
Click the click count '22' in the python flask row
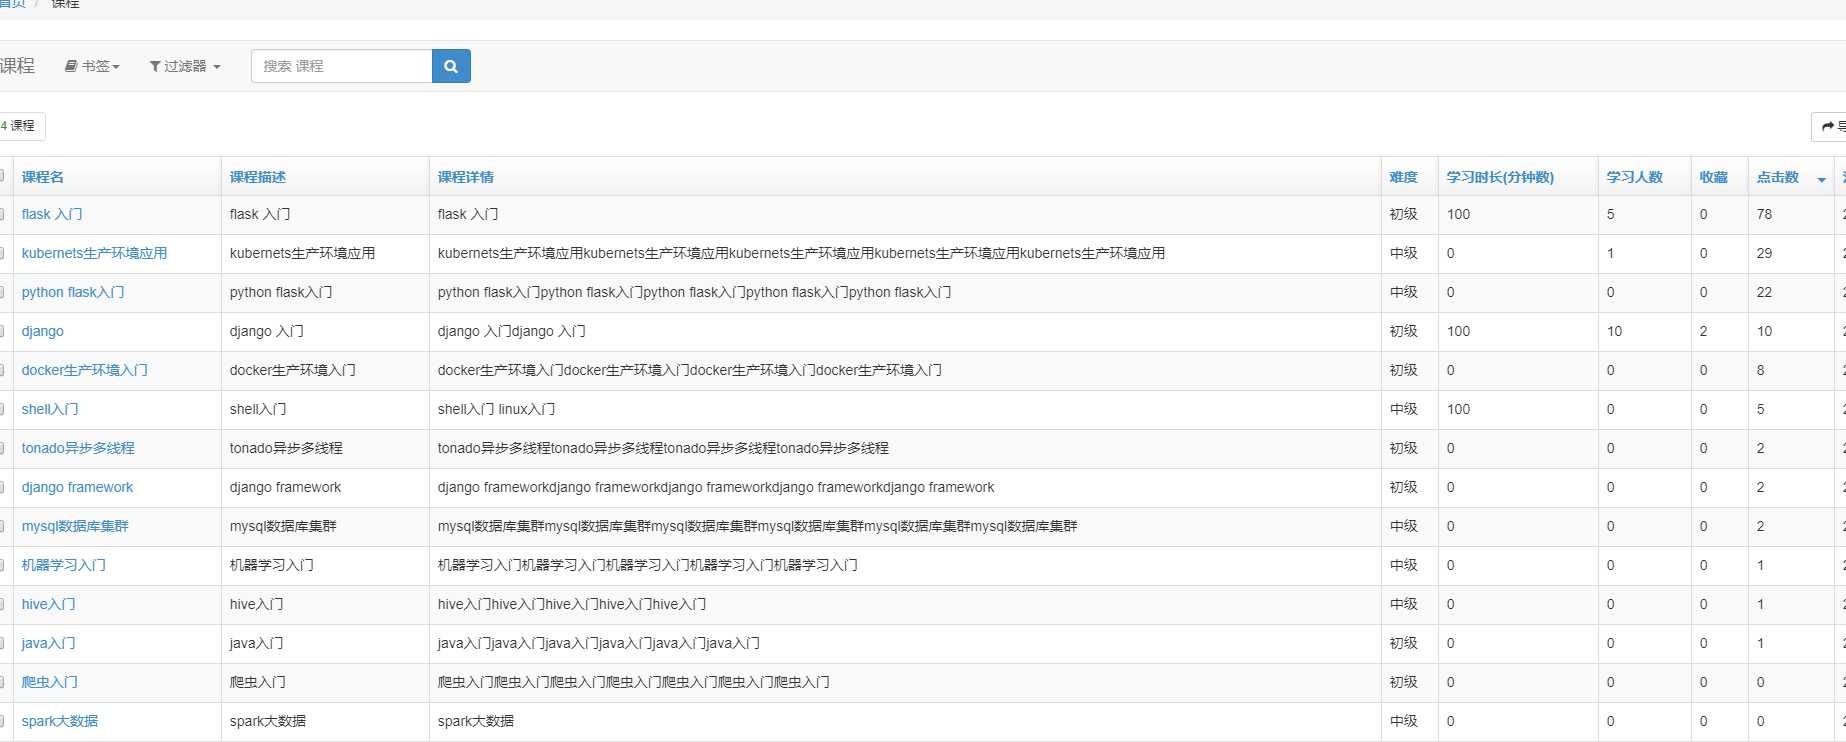[x=1764, y=292]
